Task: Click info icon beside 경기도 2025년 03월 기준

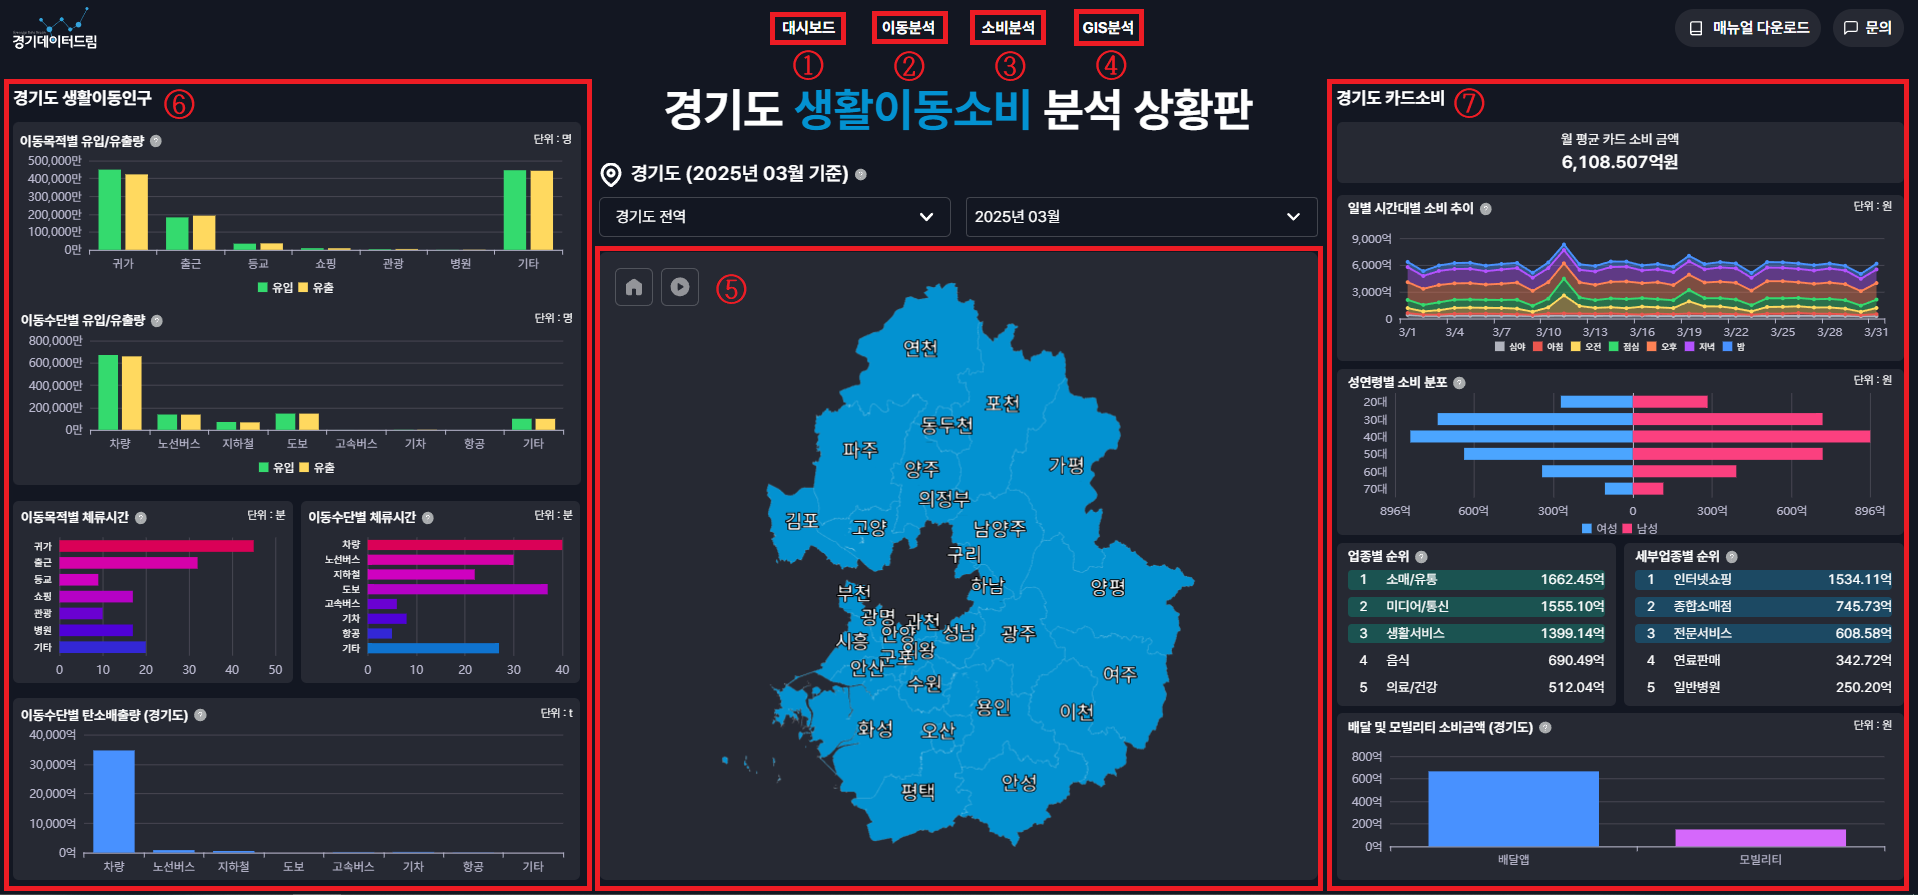Action: [x=861, y=175]
